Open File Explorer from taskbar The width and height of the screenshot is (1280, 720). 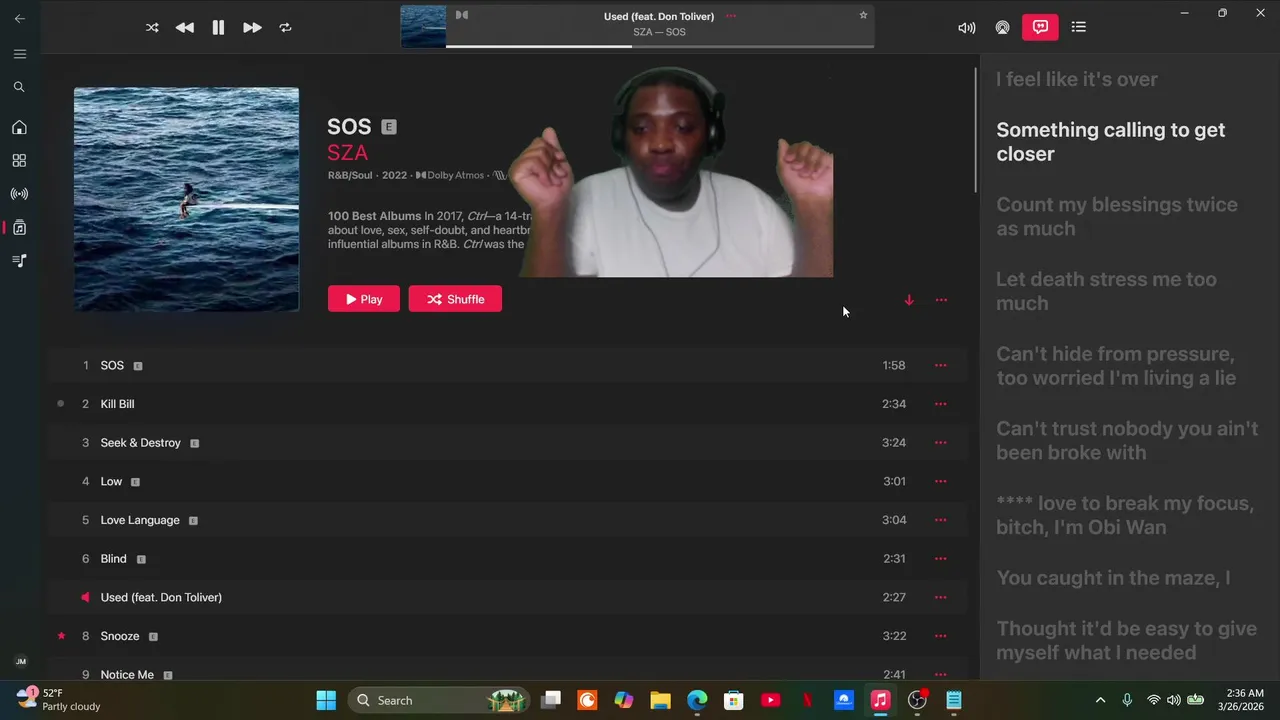[x=660, y=700]
